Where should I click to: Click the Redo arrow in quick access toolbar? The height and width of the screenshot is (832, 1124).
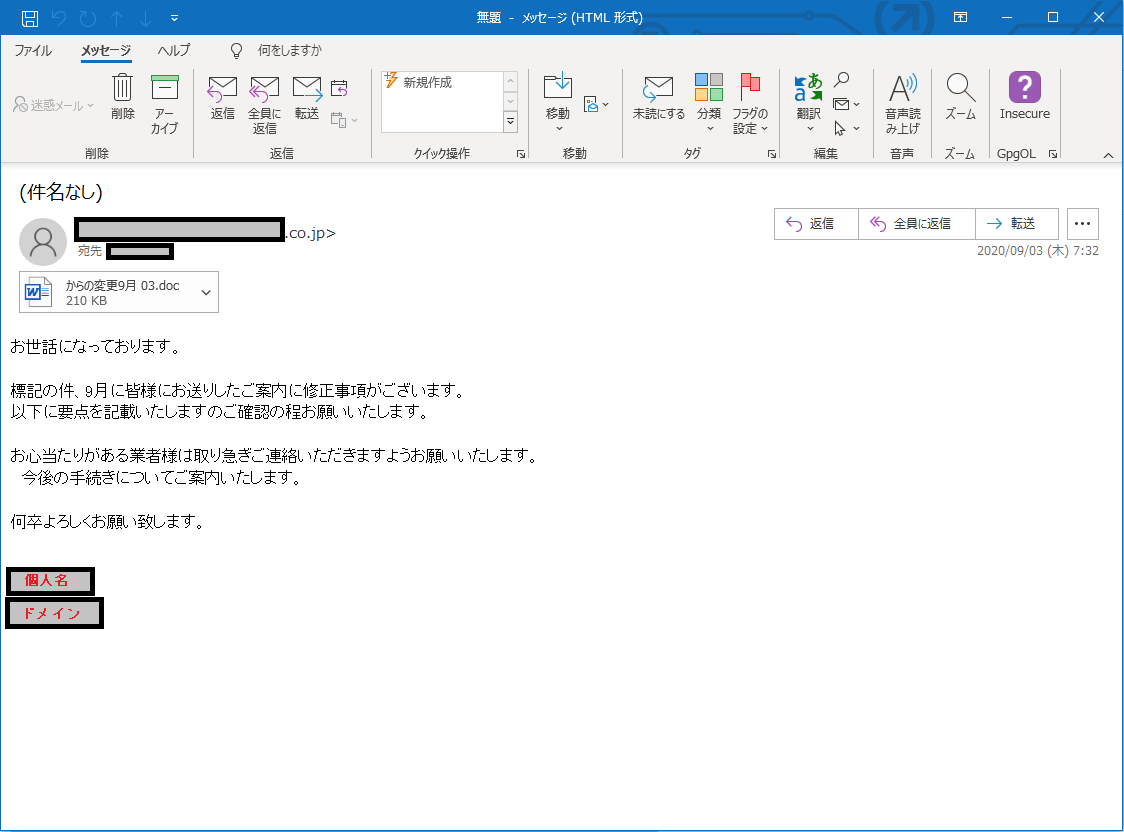87,18
